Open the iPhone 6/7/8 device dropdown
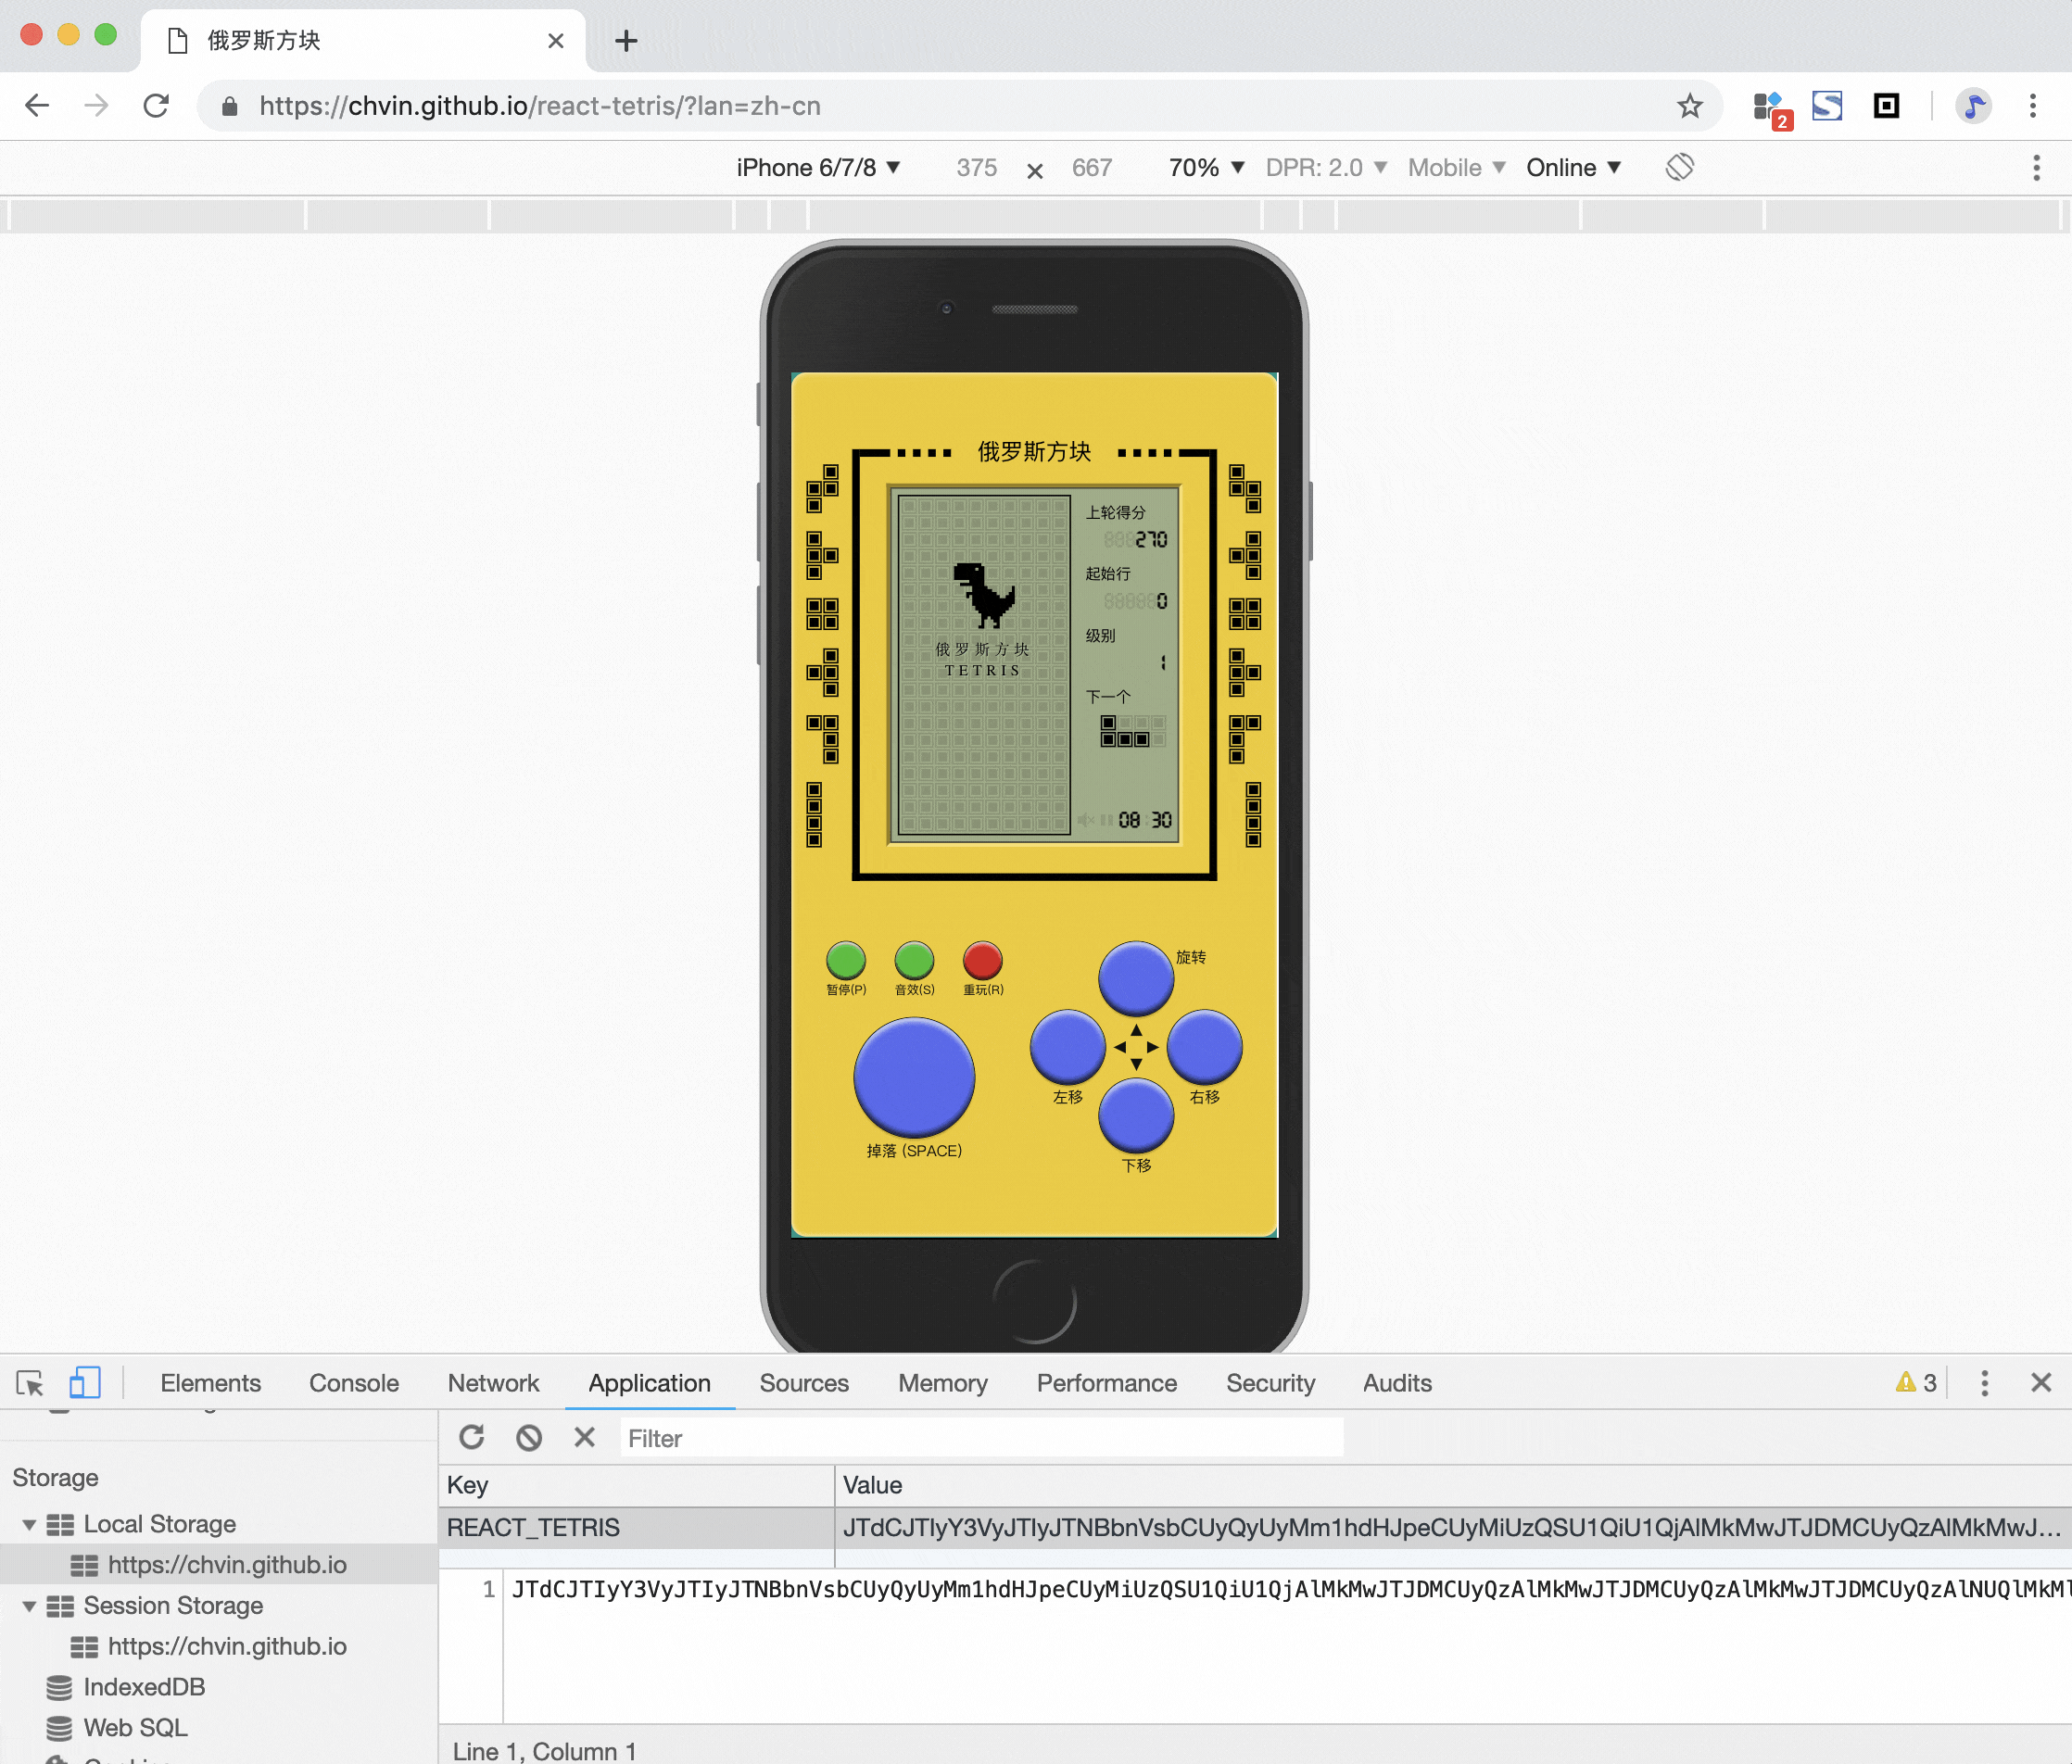The width and height of the screenshot is (2072, 1764). (818, 168)
